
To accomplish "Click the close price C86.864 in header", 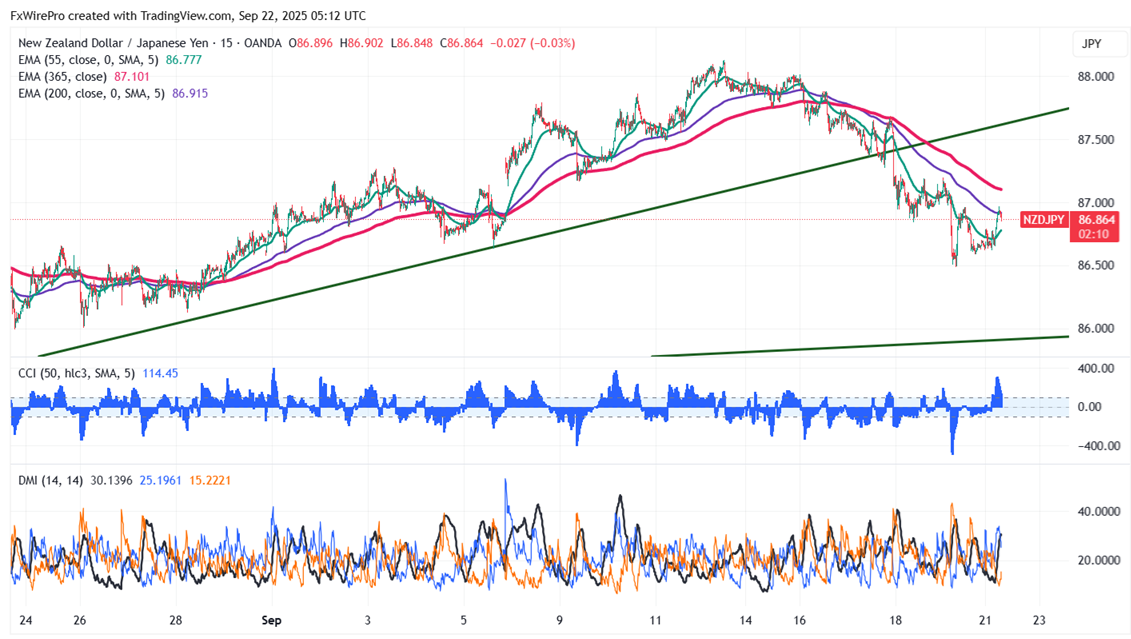I will [462, 43].
